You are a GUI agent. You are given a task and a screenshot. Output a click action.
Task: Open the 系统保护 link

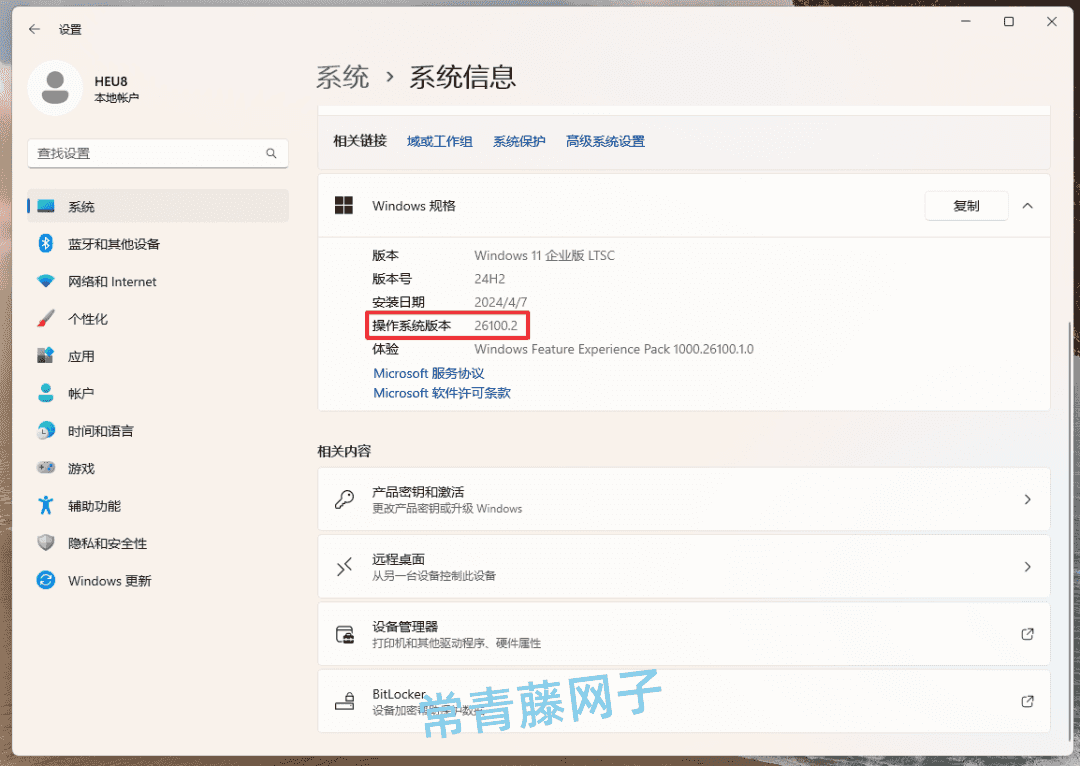point(519,141)
